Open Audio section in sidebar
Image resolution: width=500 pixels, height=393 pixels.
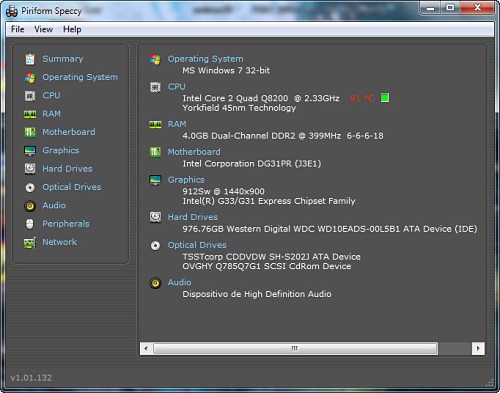pos(54,205)
